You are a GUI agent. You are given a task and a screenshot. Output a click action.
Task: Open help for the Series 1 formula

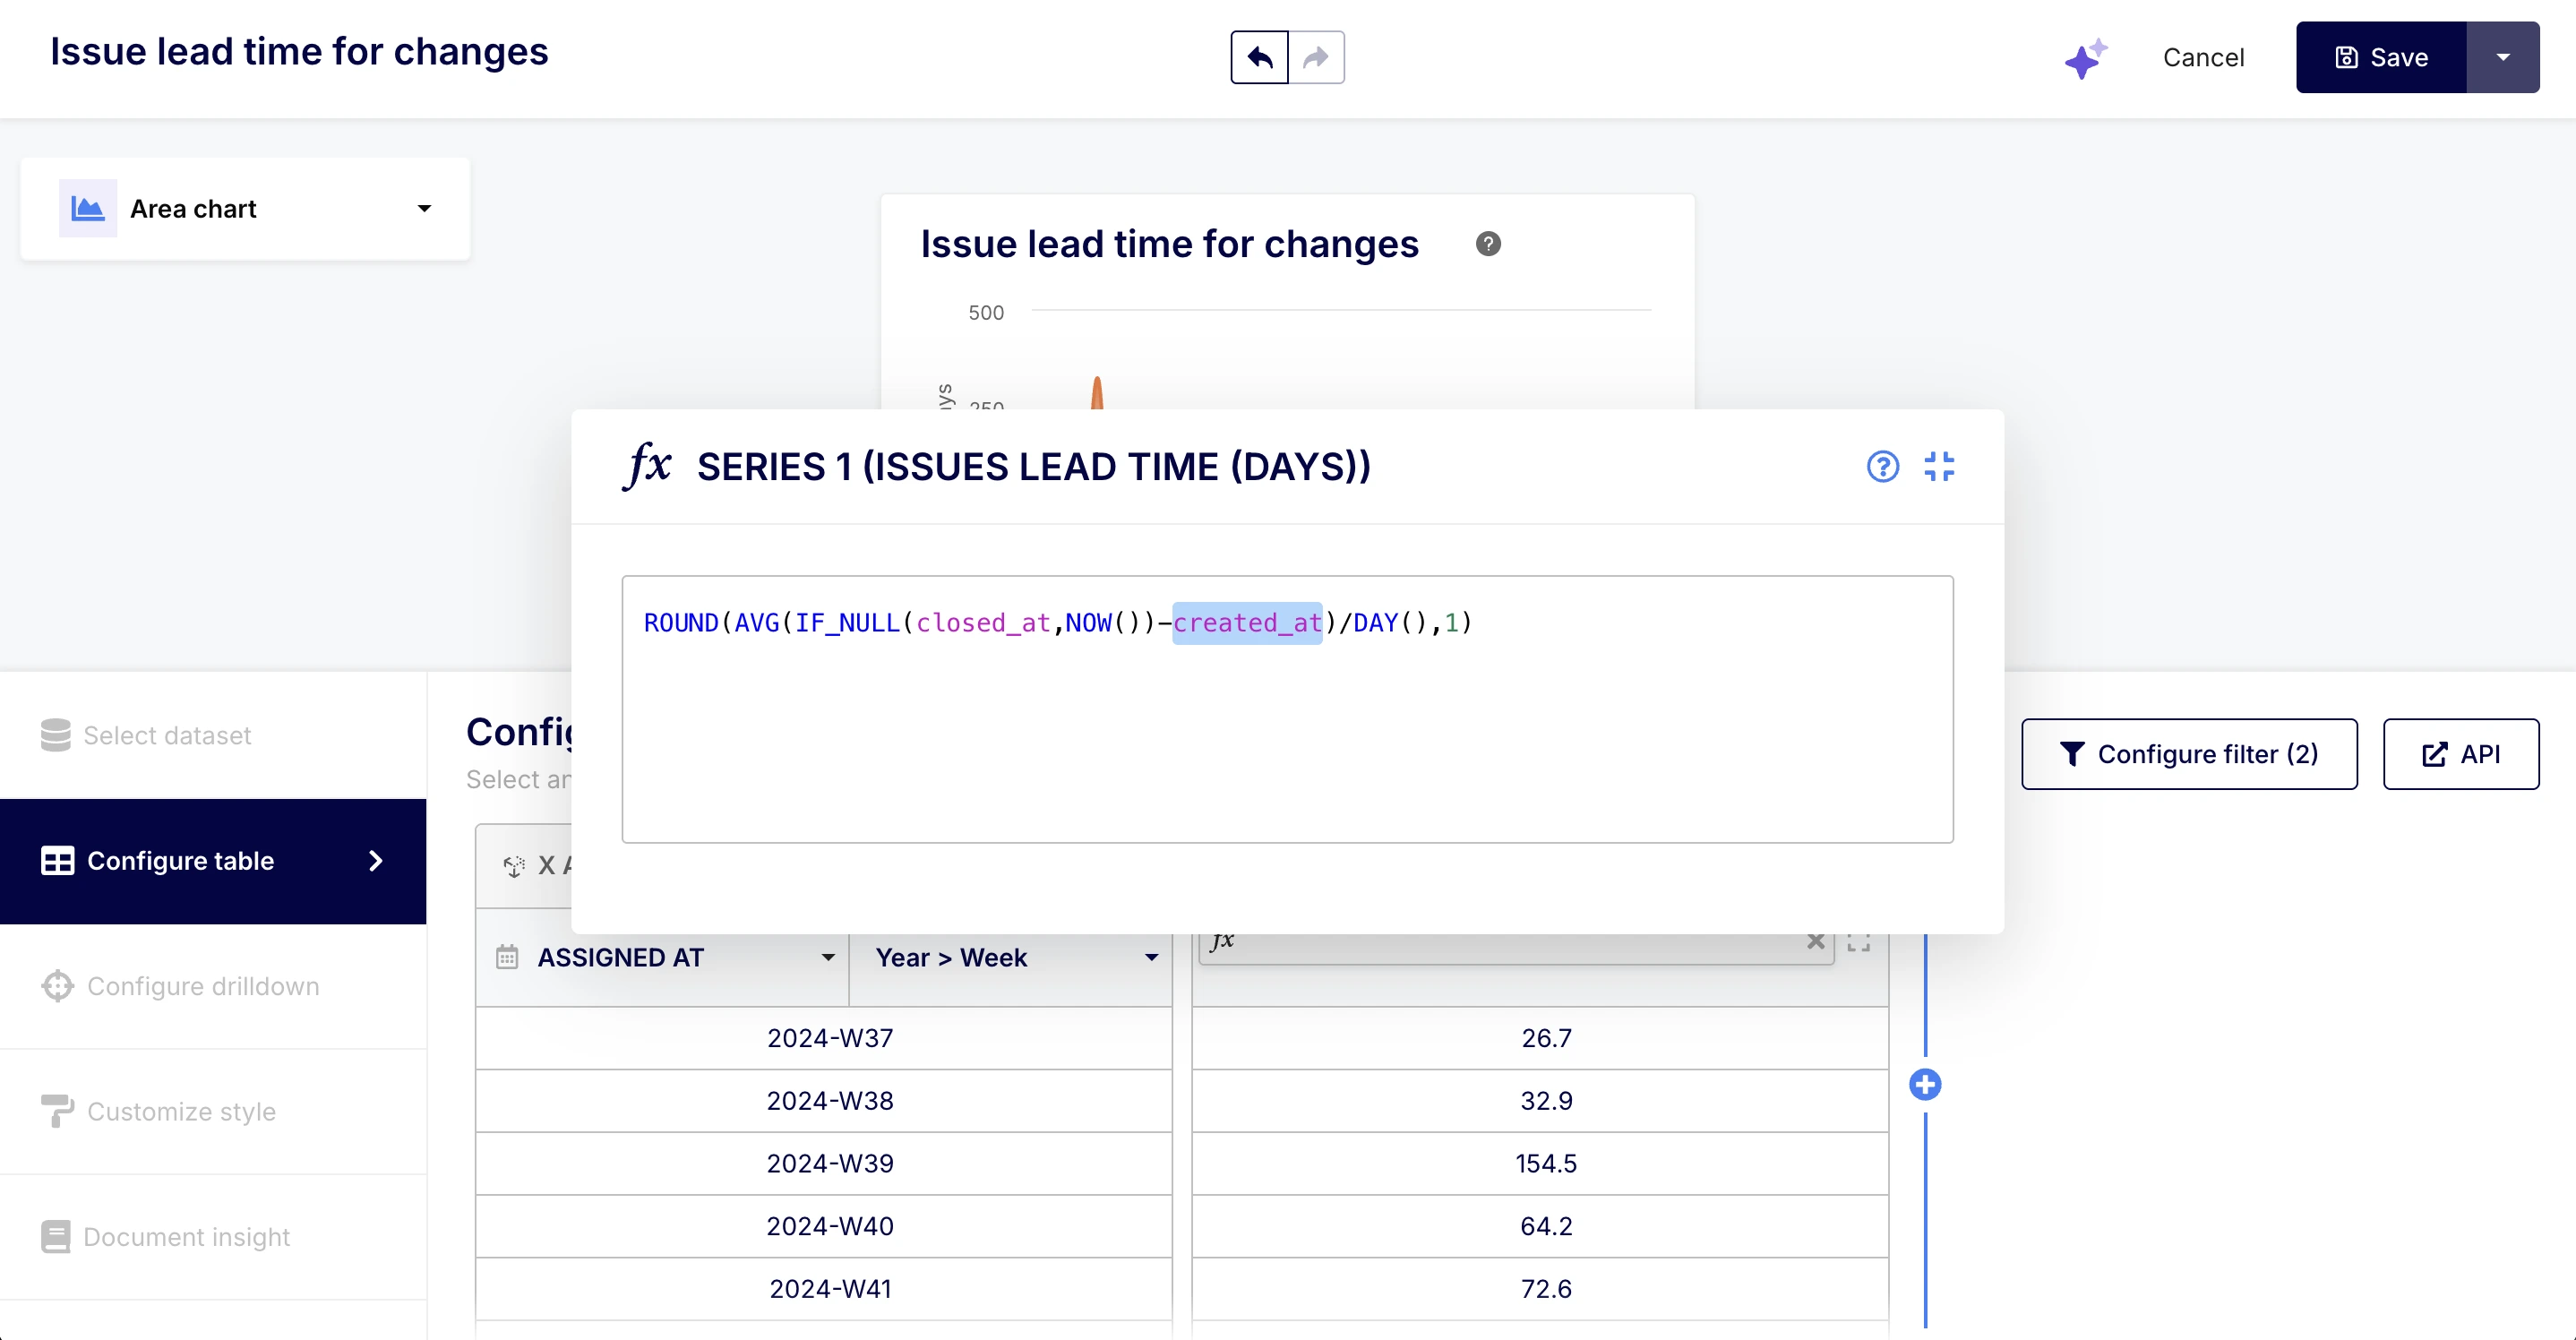click(x=1882, y=466)
